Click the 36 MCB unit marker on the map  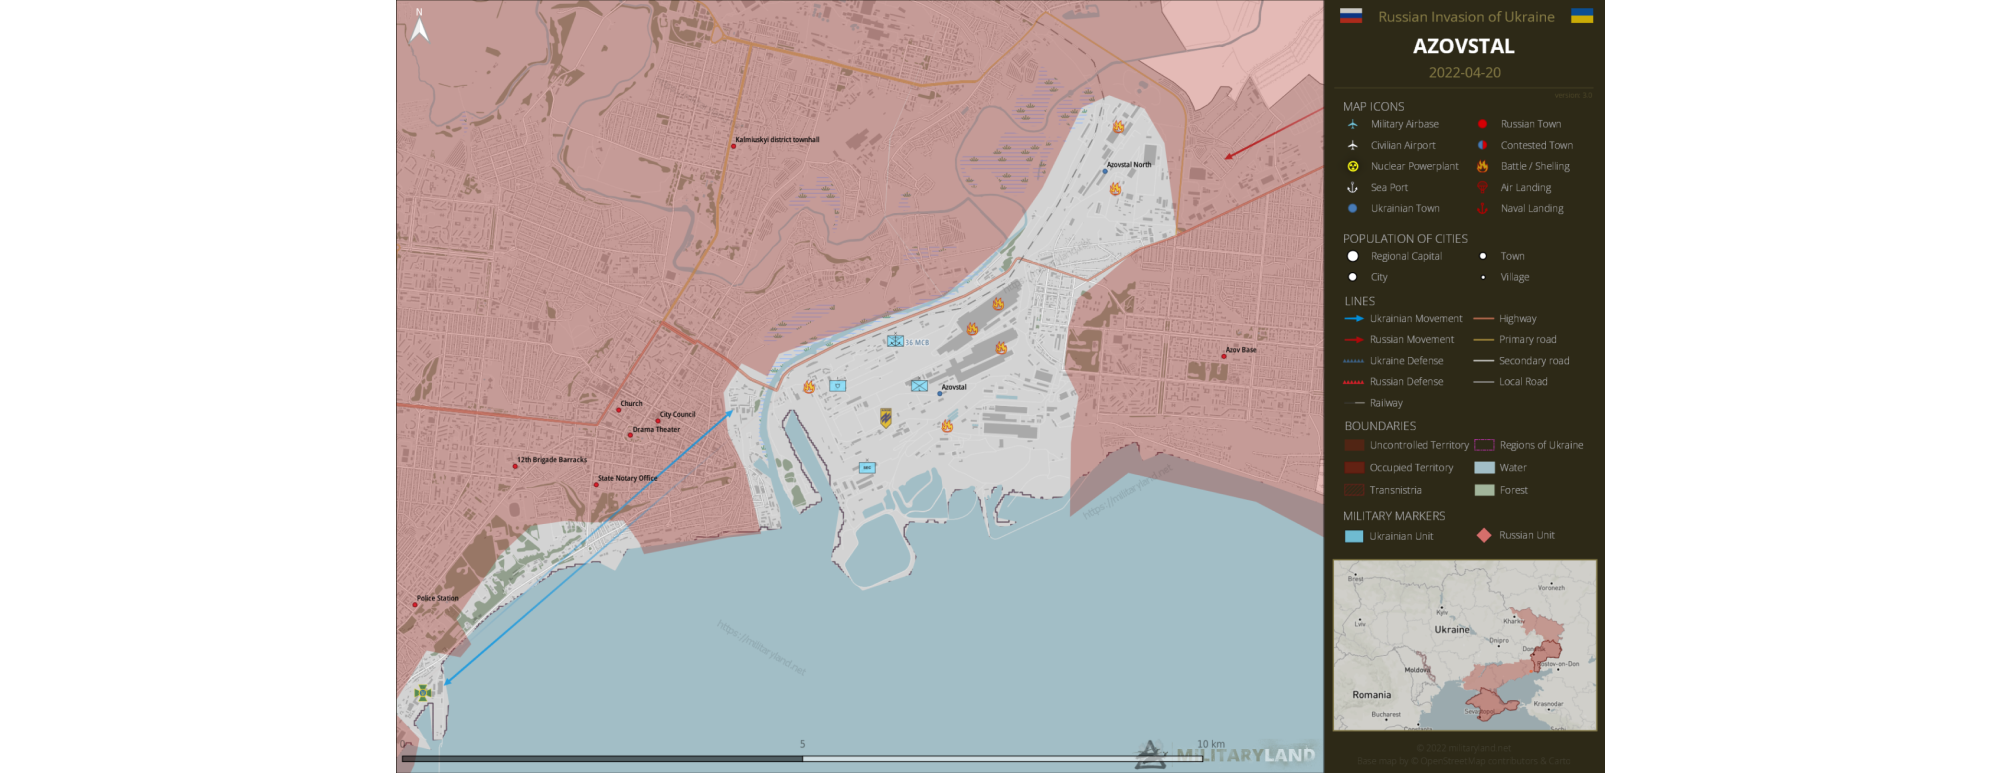coord(895,341)
